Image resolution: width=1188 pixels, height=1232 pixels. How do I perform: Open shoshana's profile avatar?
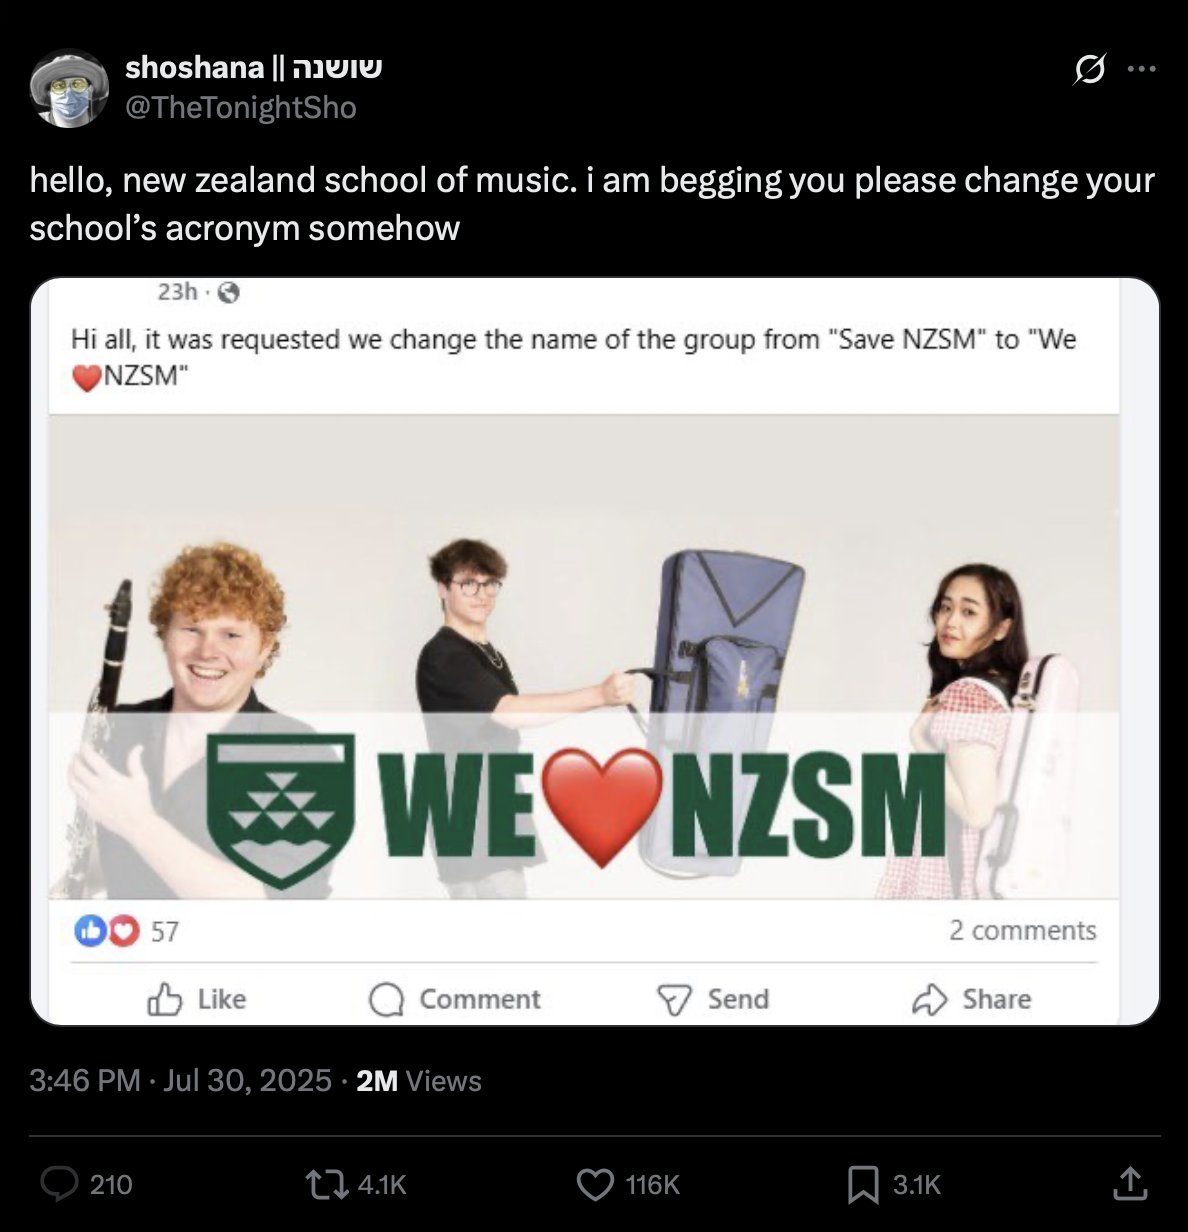coord(69,88)
